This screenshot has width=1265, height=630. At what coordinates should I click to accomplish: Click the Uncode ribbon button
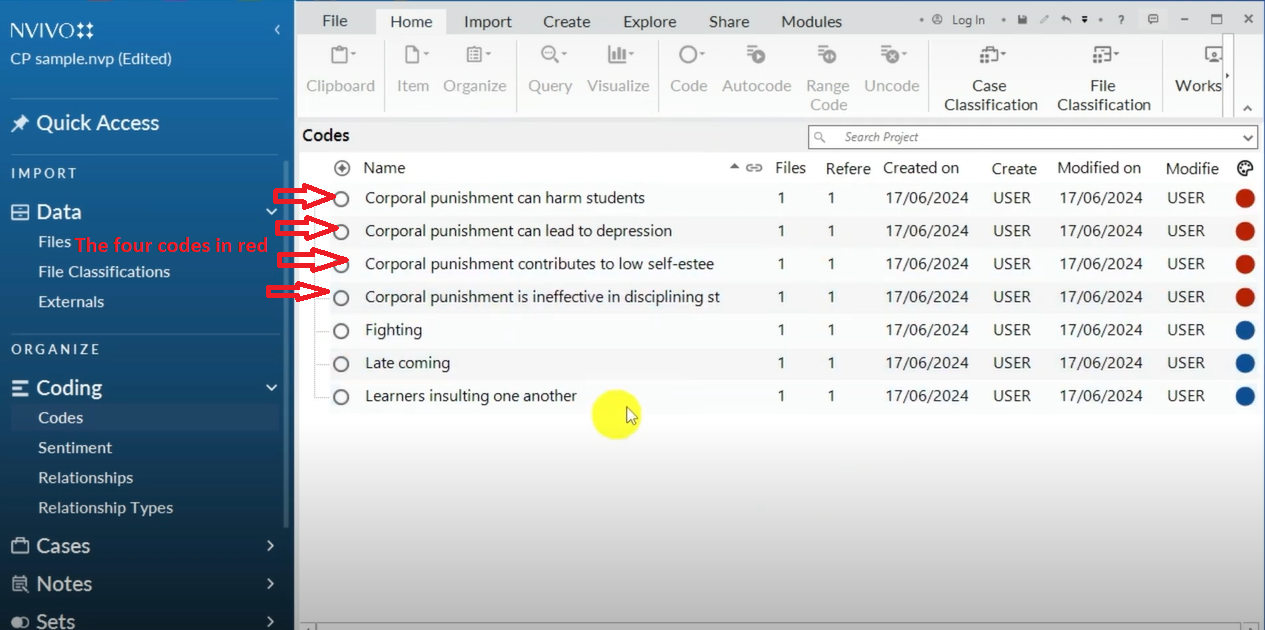click(892, 69)
